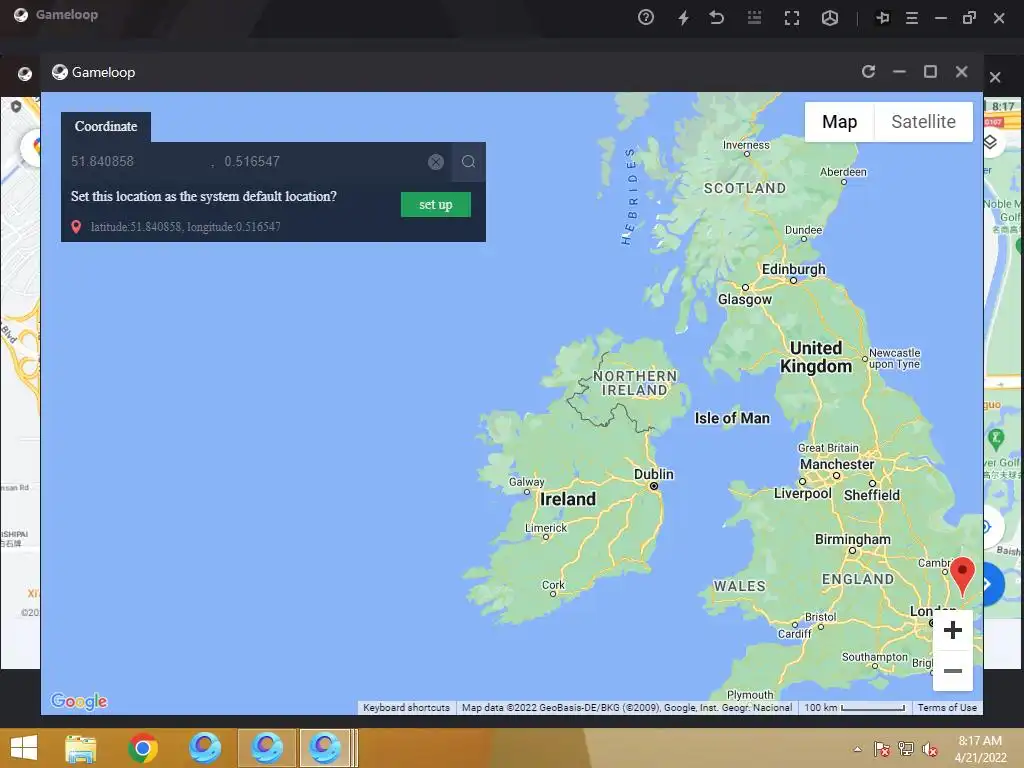Click the locate-me target icon in background map
The height and width of the screenshot is (768, 1024).
click(987, 526)
